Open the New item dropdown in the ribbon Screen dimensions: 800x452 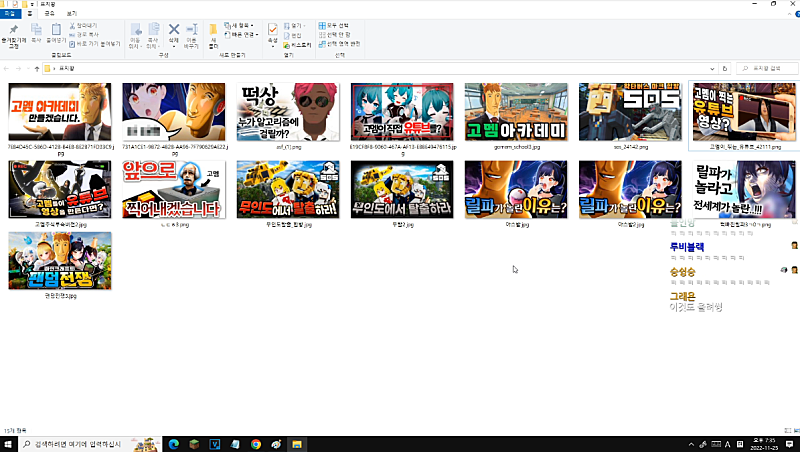tap(240, 25)
